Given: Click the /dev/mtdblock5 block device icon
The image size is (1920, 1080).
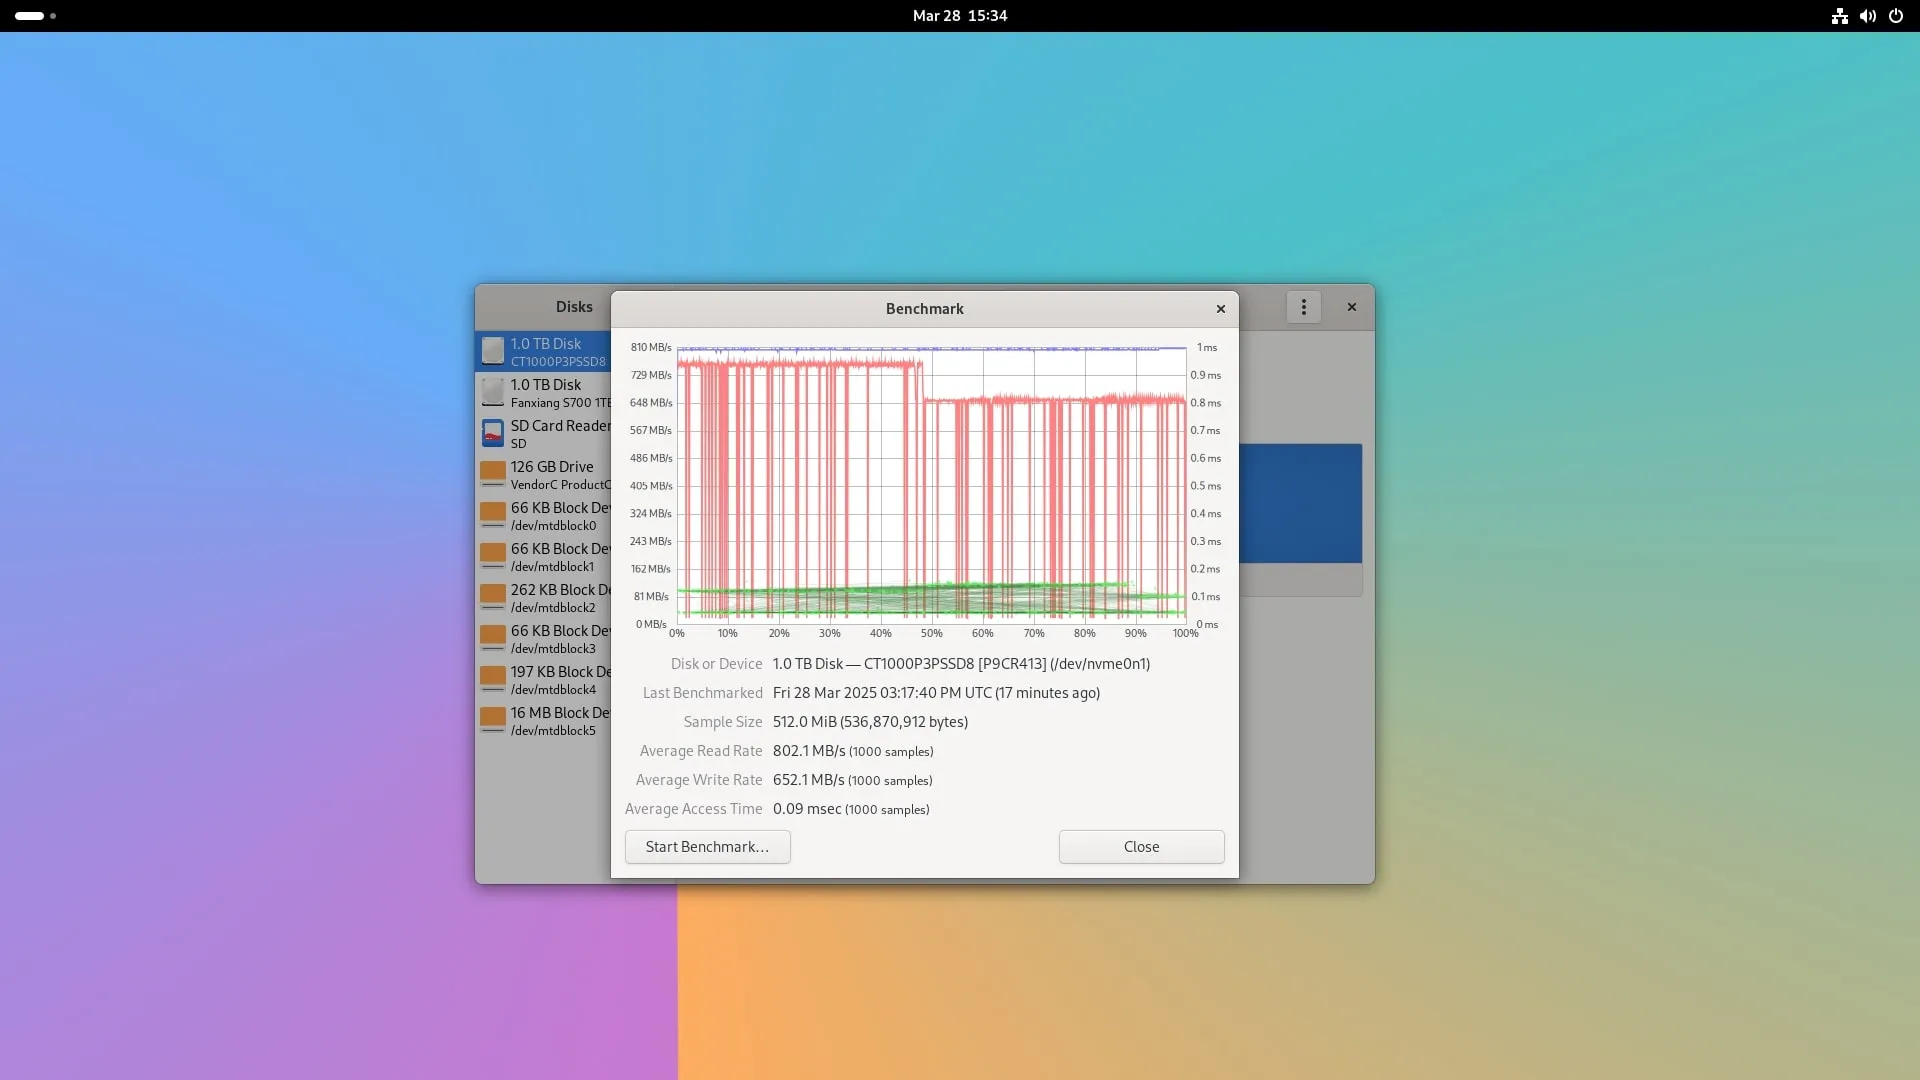Looking at the screenshot, I should [492, 720].
